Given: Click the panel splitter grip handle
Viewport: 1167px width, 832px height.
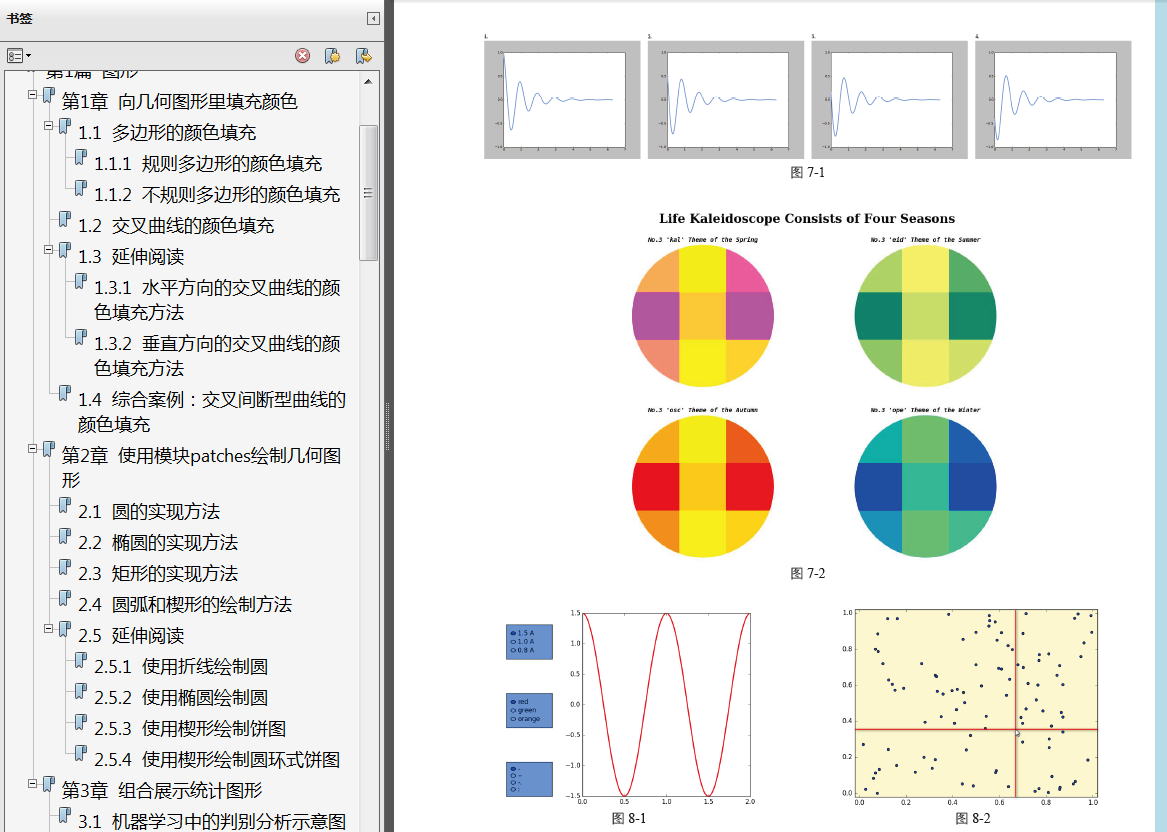Looking at the screenshot, I should pyautogui.click(x=387, y=426).
